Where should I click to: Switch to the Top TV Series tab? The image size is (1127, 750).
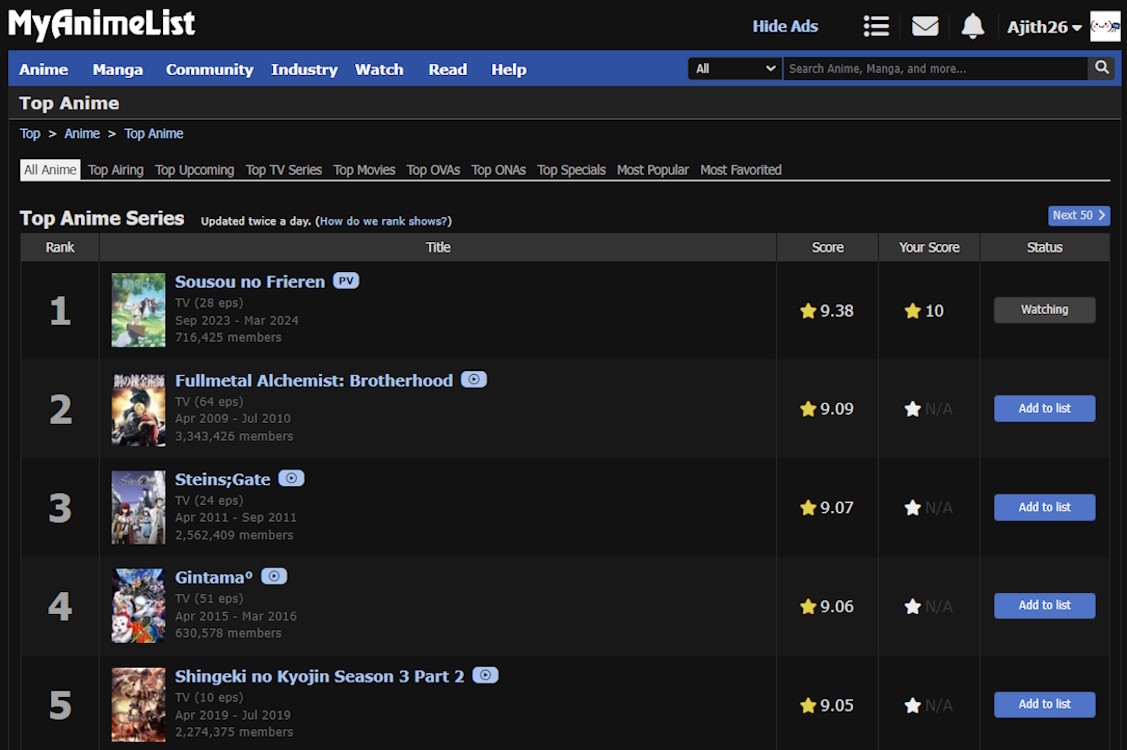(284, 170)
